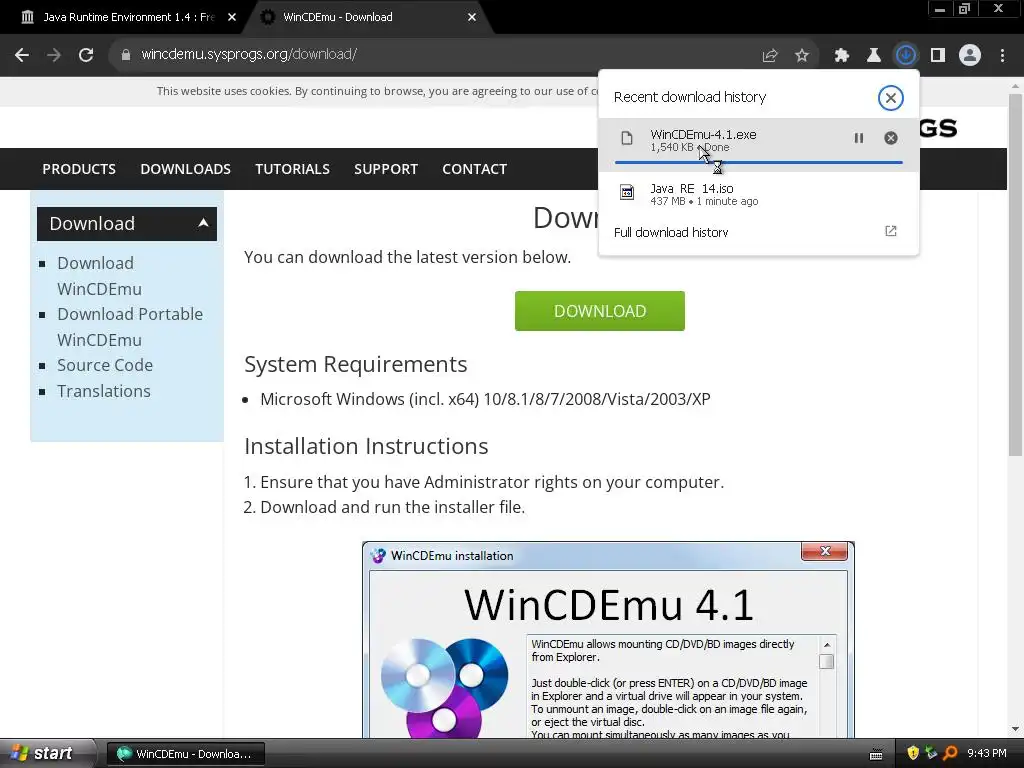Open the CONTACT page

pyautogui.click(x=474, y=169)
